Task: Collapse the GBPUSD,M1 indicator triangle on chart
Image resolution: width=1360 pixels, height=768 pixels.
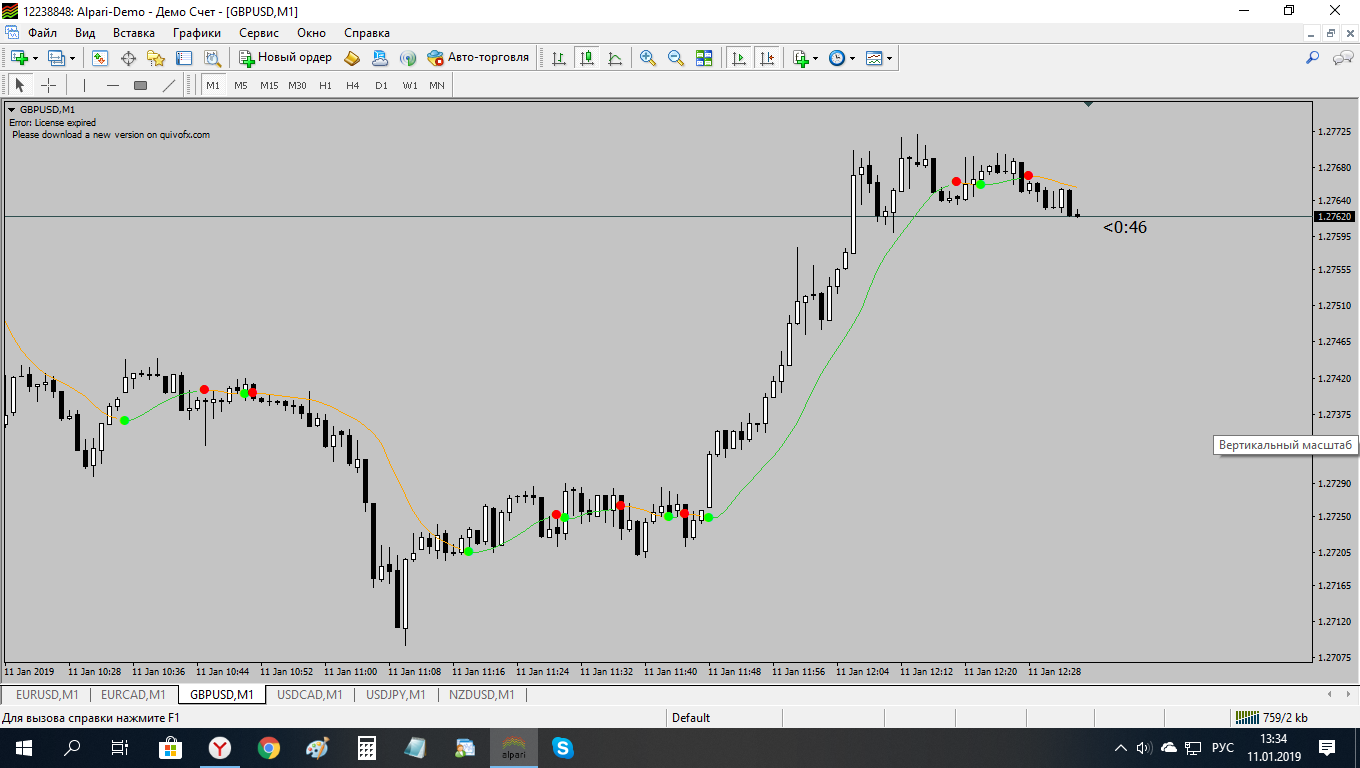Action: coord(11,110)
